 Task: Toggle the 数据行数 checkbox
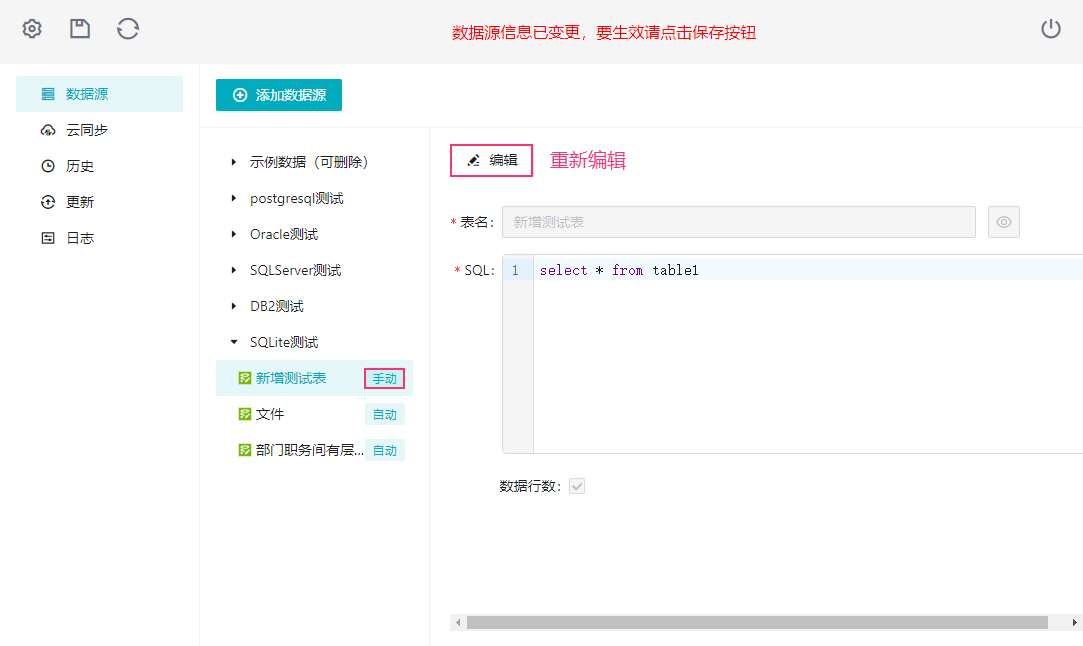(x=577, y=486)
